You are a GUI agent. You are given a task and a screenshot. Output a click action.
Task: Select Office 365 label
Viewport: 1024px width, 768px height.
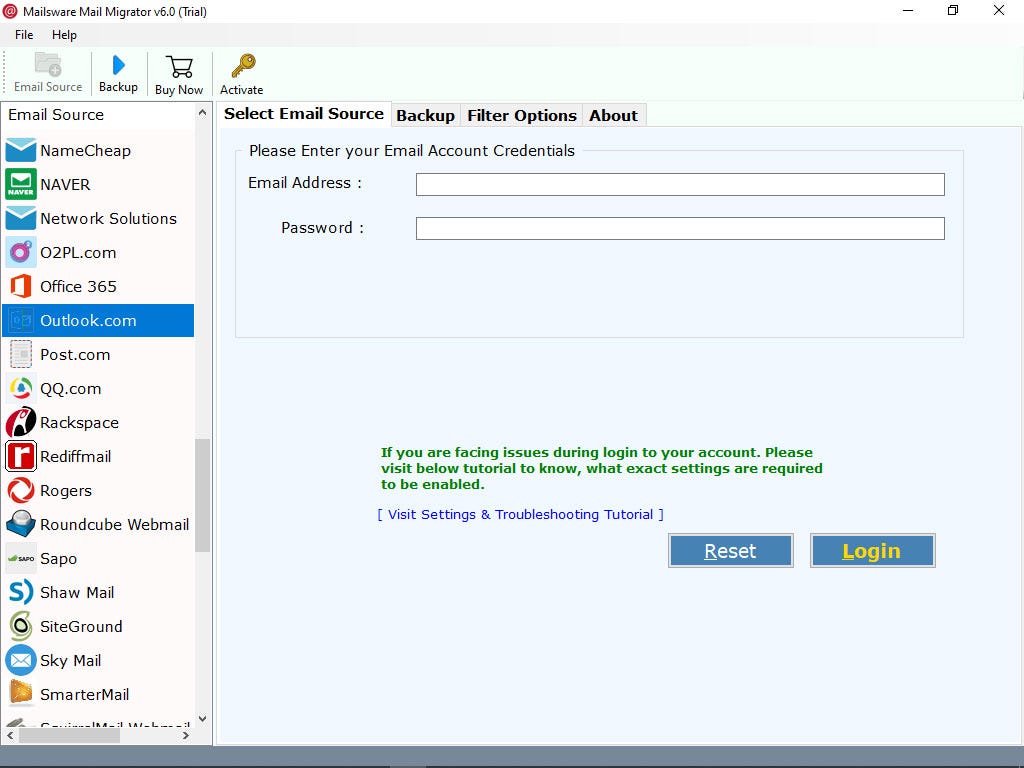point(78,287)
